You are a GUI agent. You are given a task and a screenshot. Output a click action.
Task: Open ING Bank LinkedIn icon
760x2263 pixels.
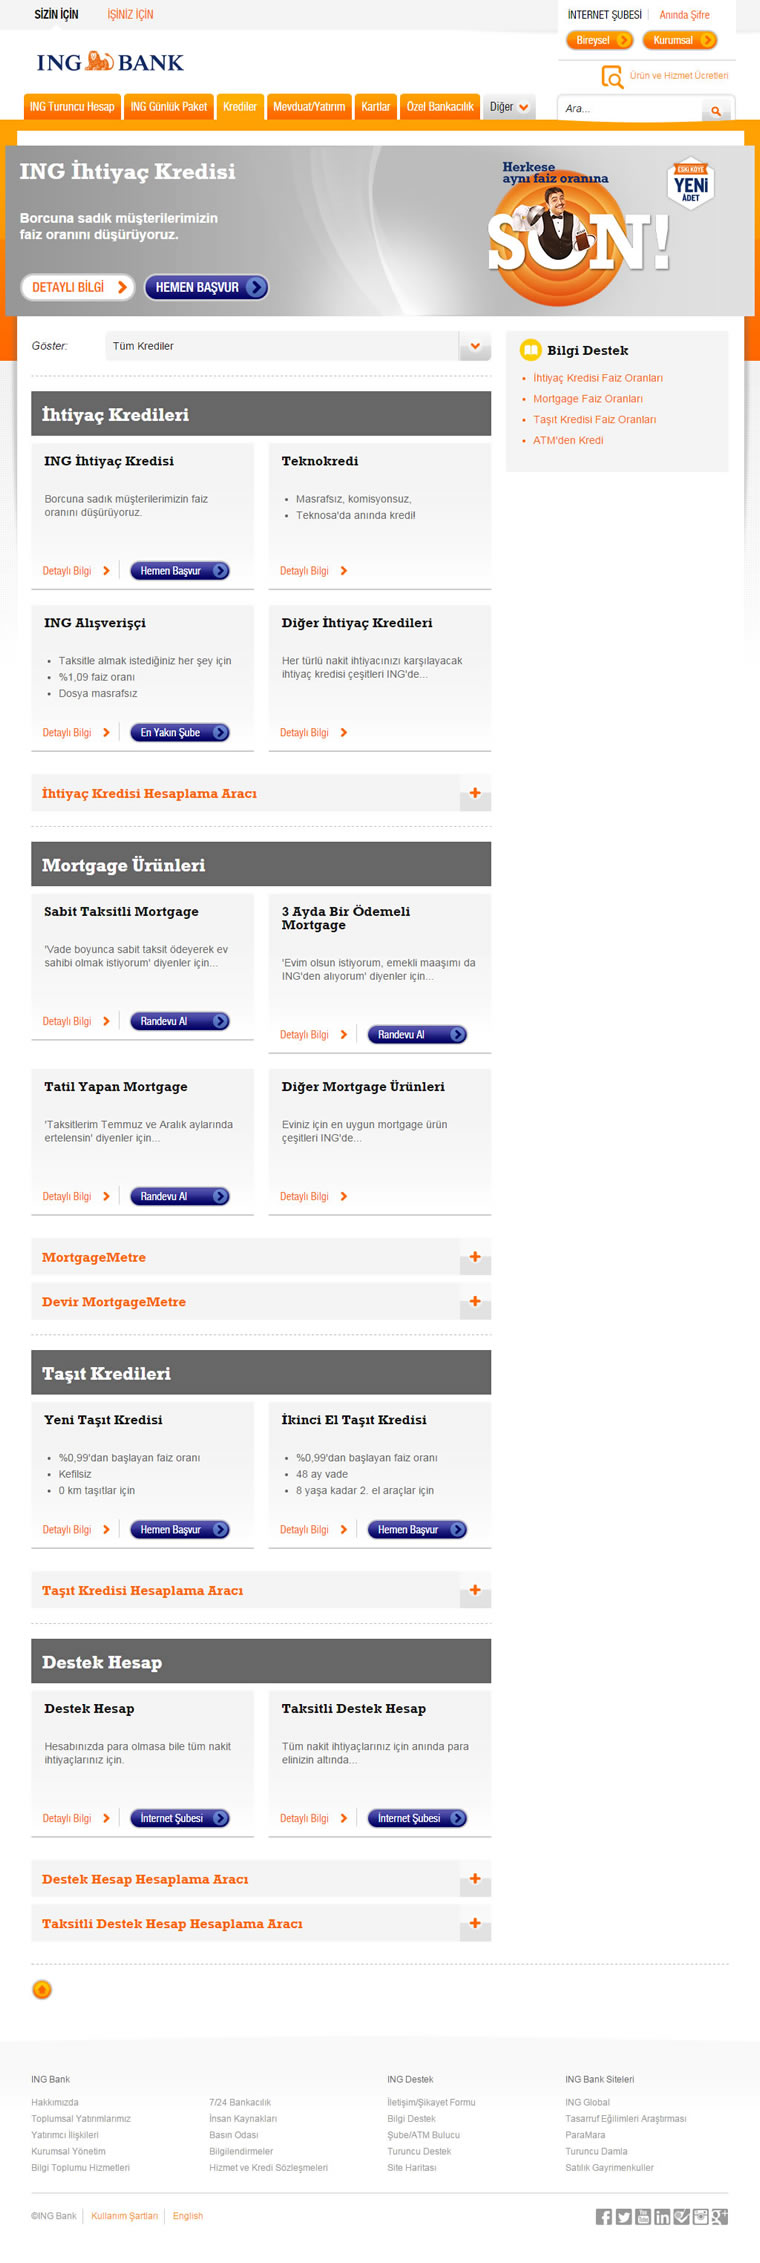pos(662,2217)
